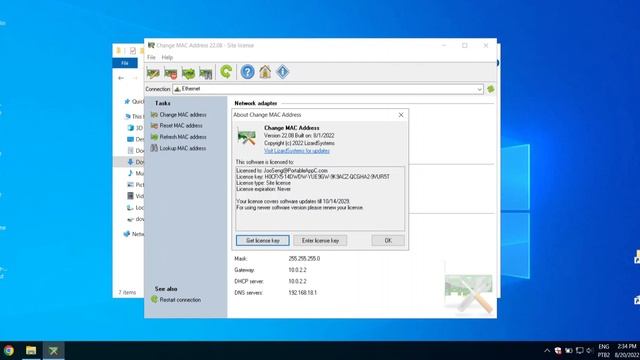640x360 pixels.
Task: Click the Change MAC address toolbar icon
Action: 153,73
